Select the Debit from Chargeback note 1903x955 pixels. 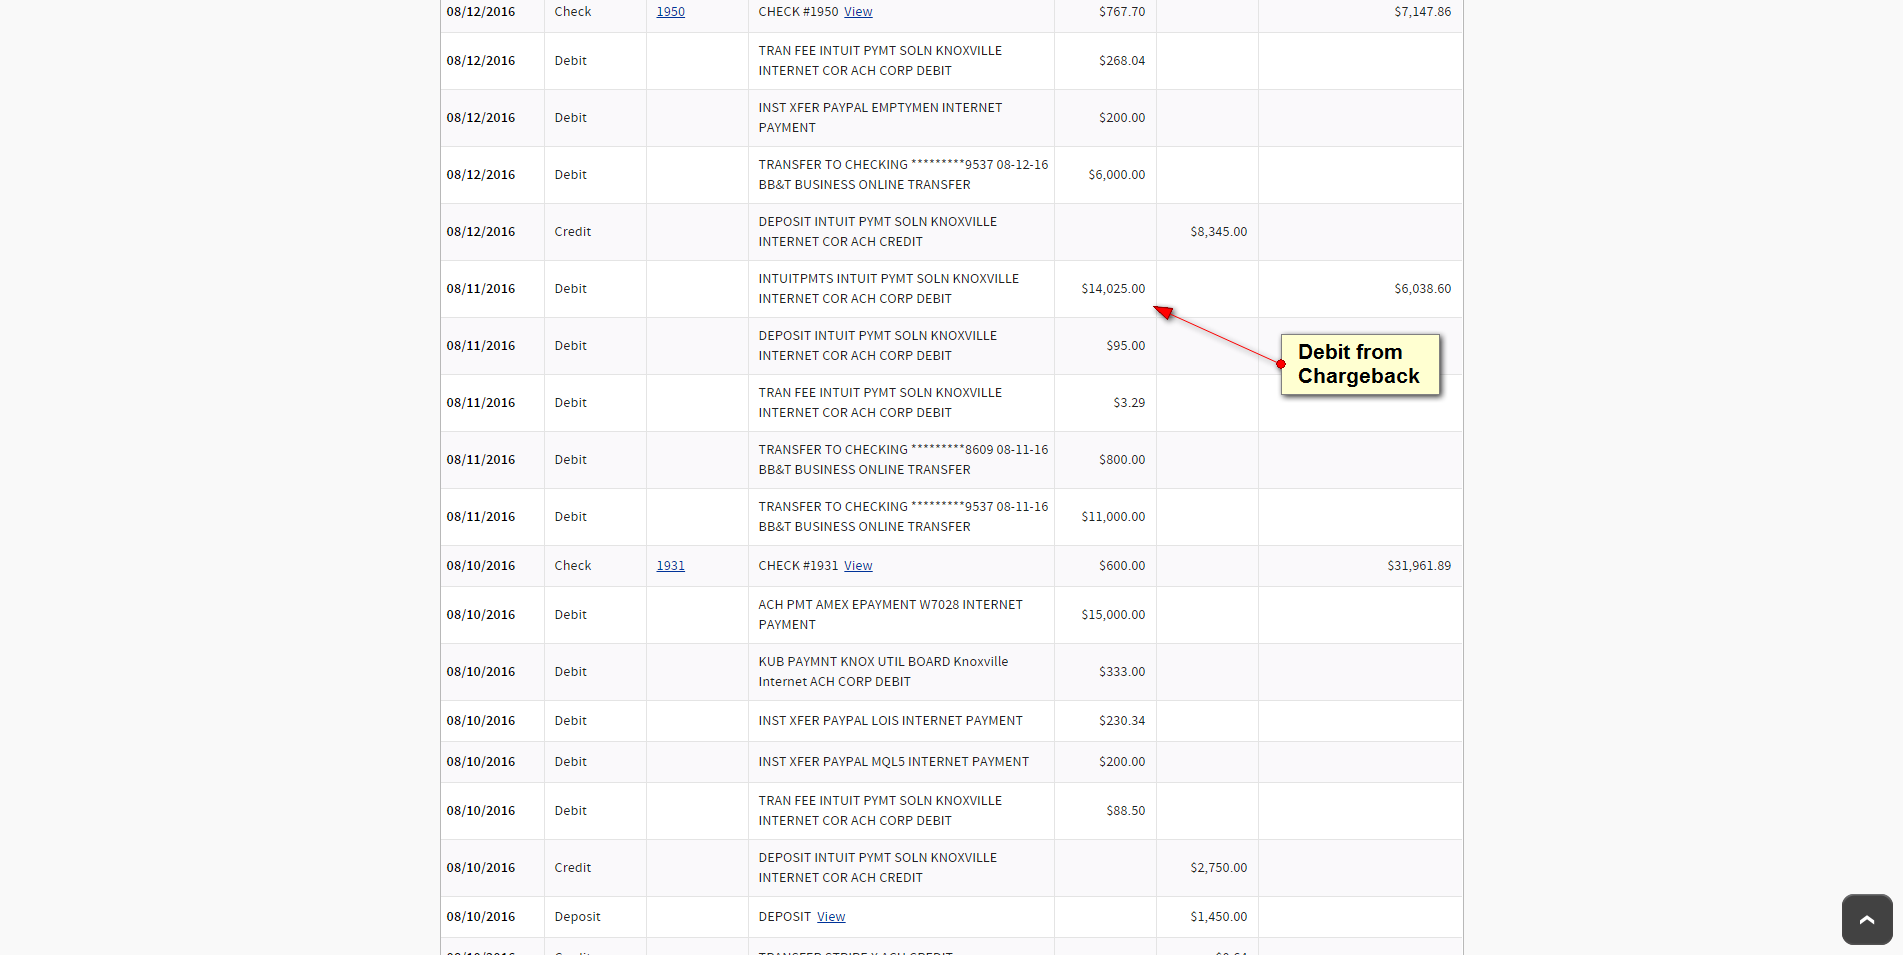1359,365
